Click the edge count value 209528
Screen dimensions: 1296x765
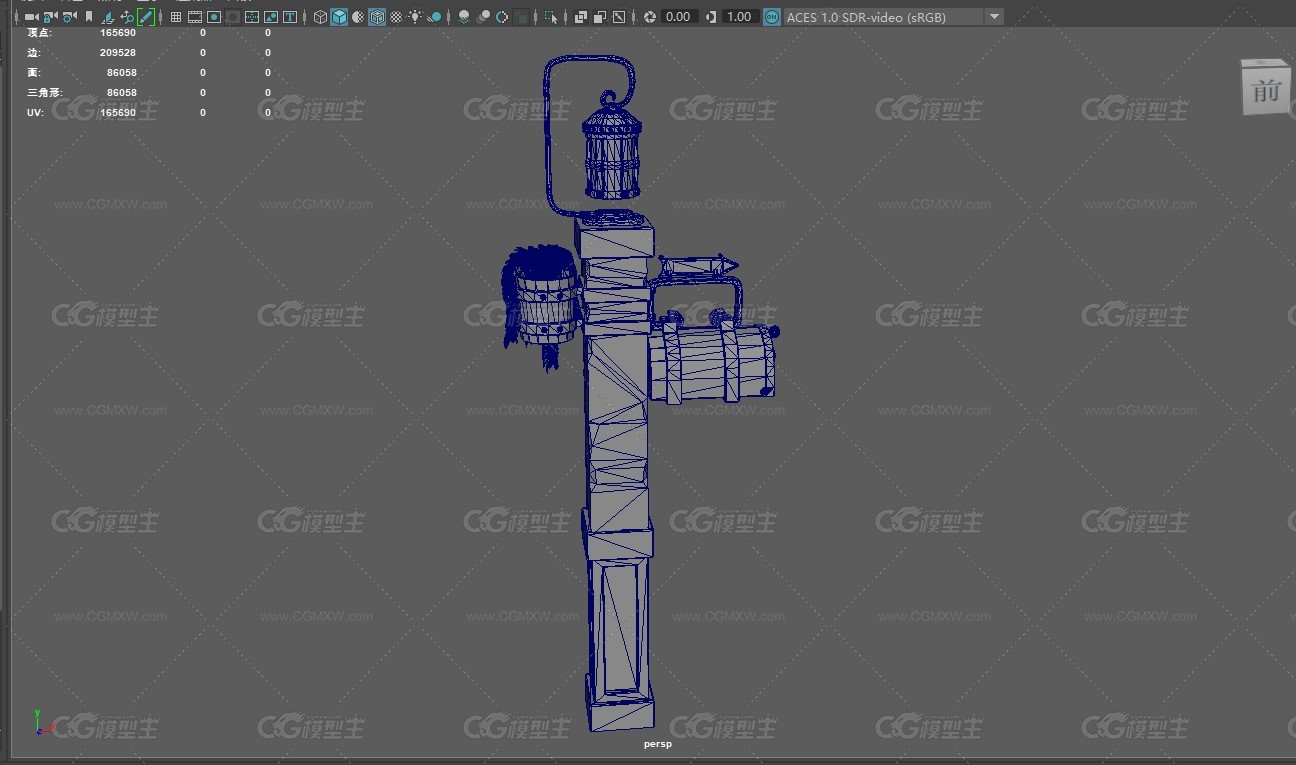click(x=118, y=53)
